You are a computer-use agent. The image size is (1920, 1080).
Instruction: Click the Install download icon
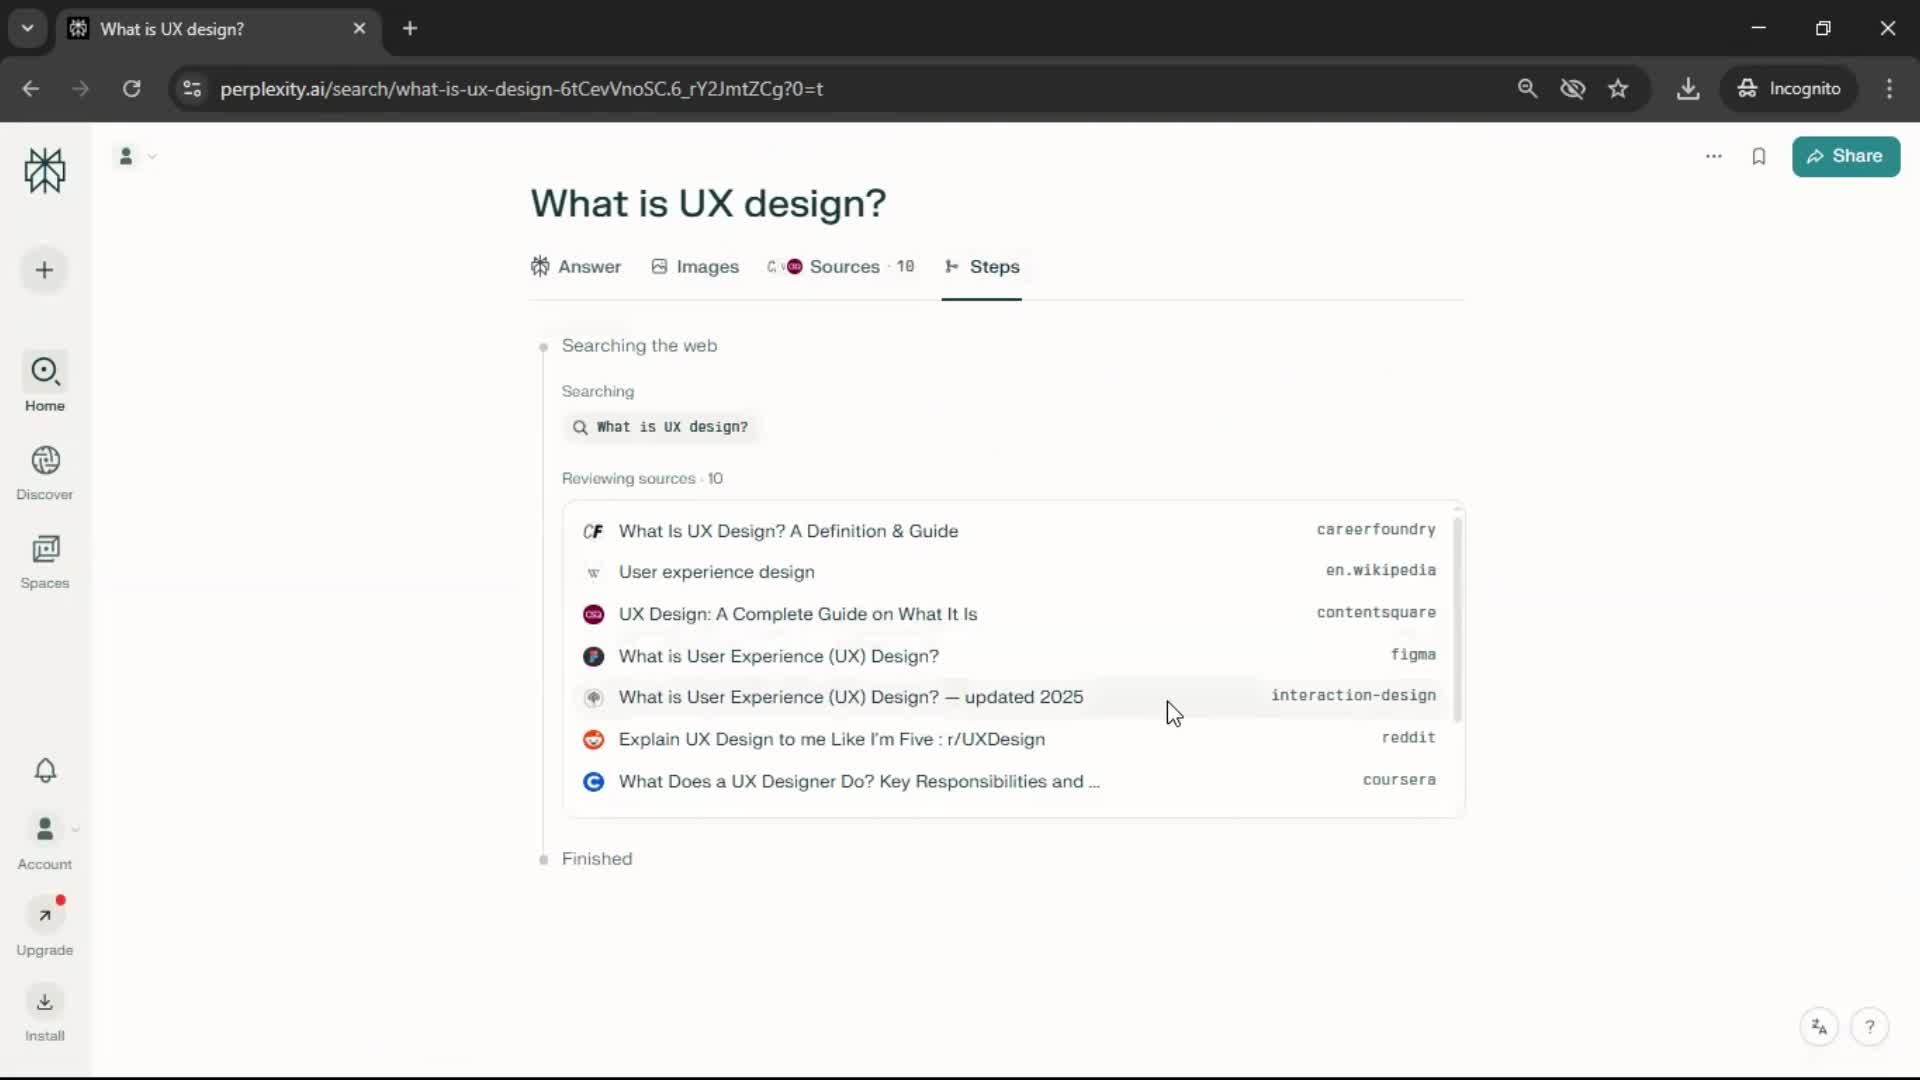click(45, 1002)
